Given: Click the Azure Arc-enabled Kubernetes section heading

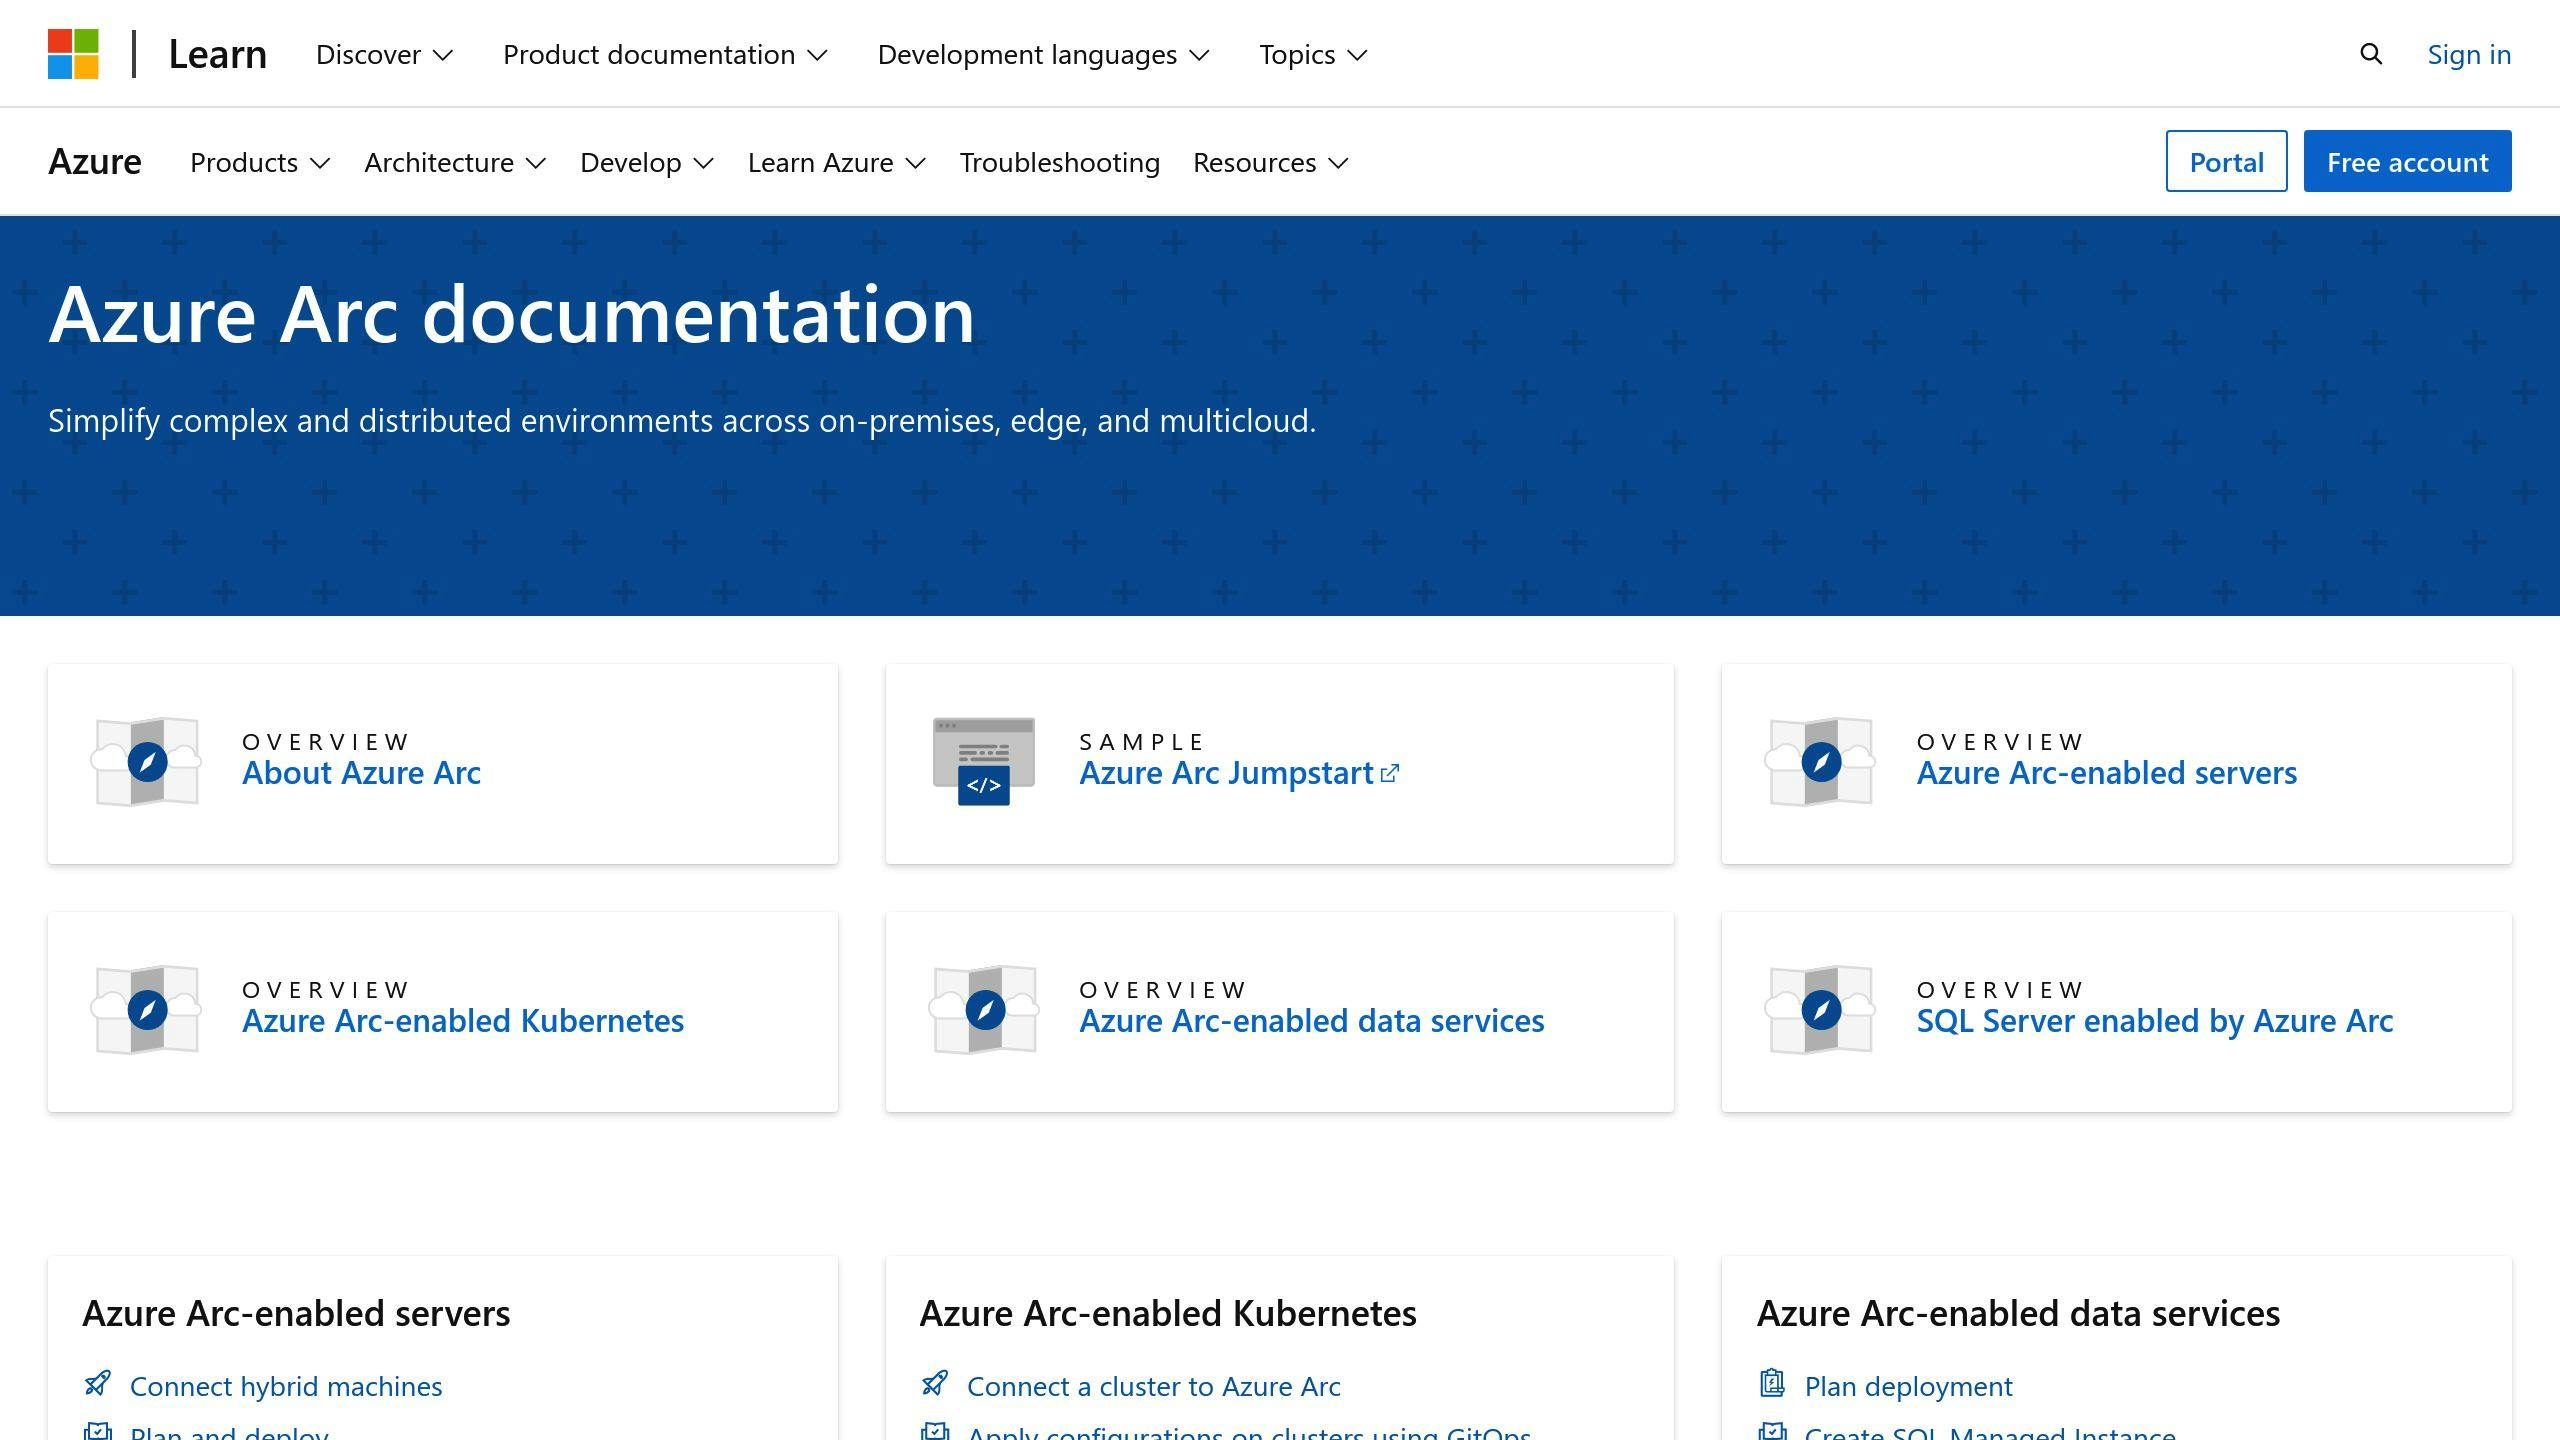Looking at the screenshot, I should [1168, 1313].
